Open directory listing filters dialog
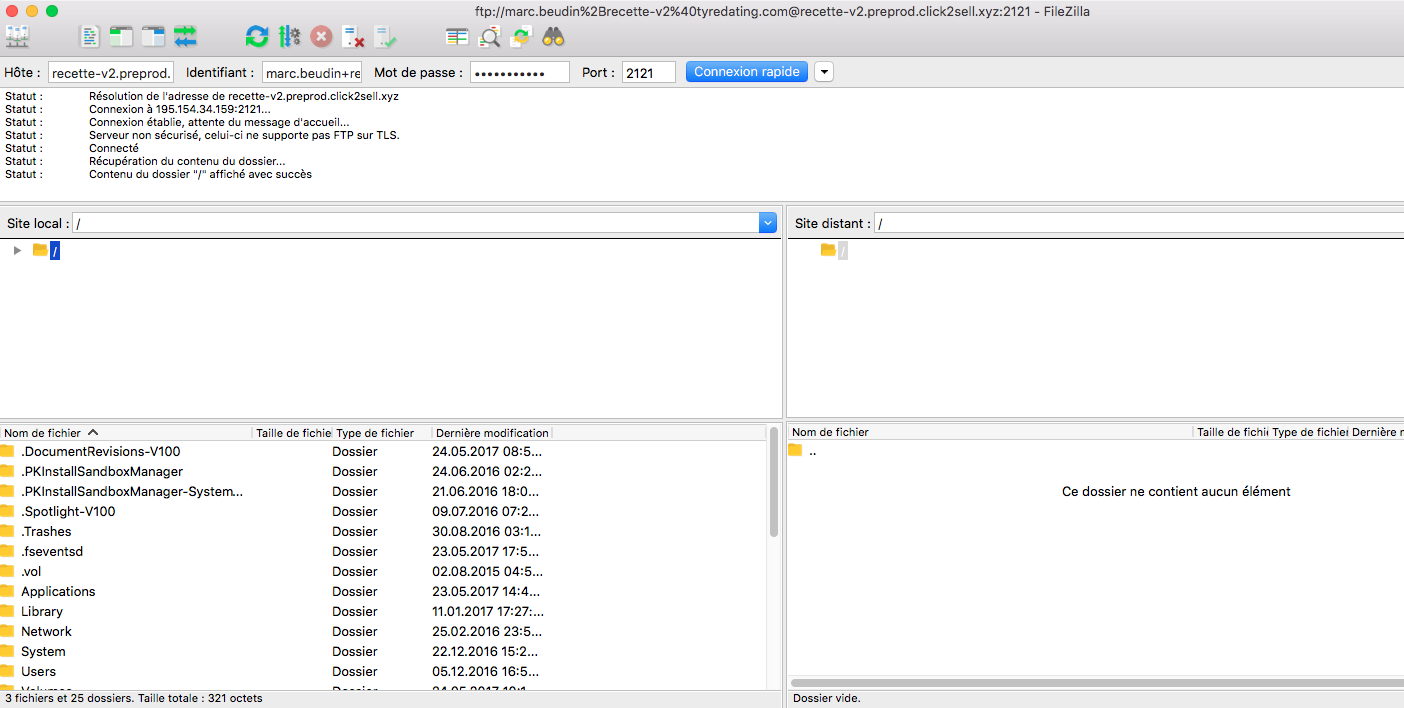This screenshot has height=708, width=1404. (x=457, y=37)
